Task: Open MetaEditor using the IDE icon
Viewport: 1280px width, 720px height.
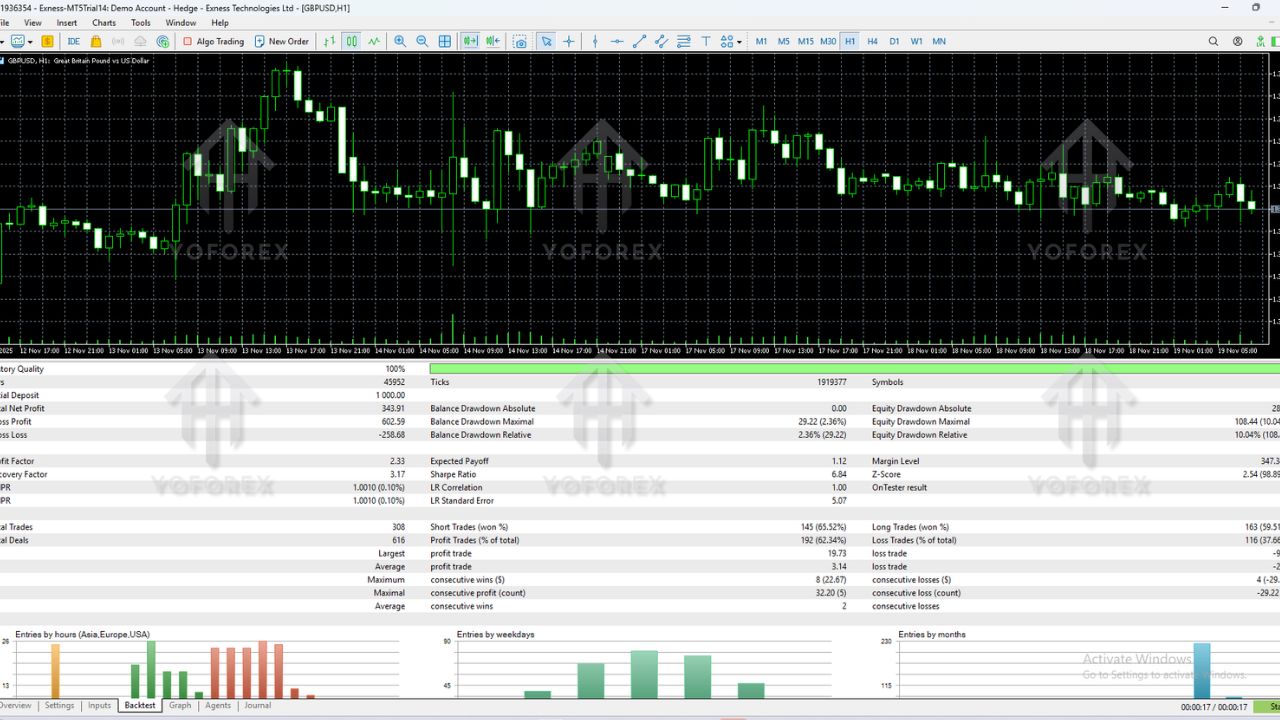Action: tap(73, 41)
